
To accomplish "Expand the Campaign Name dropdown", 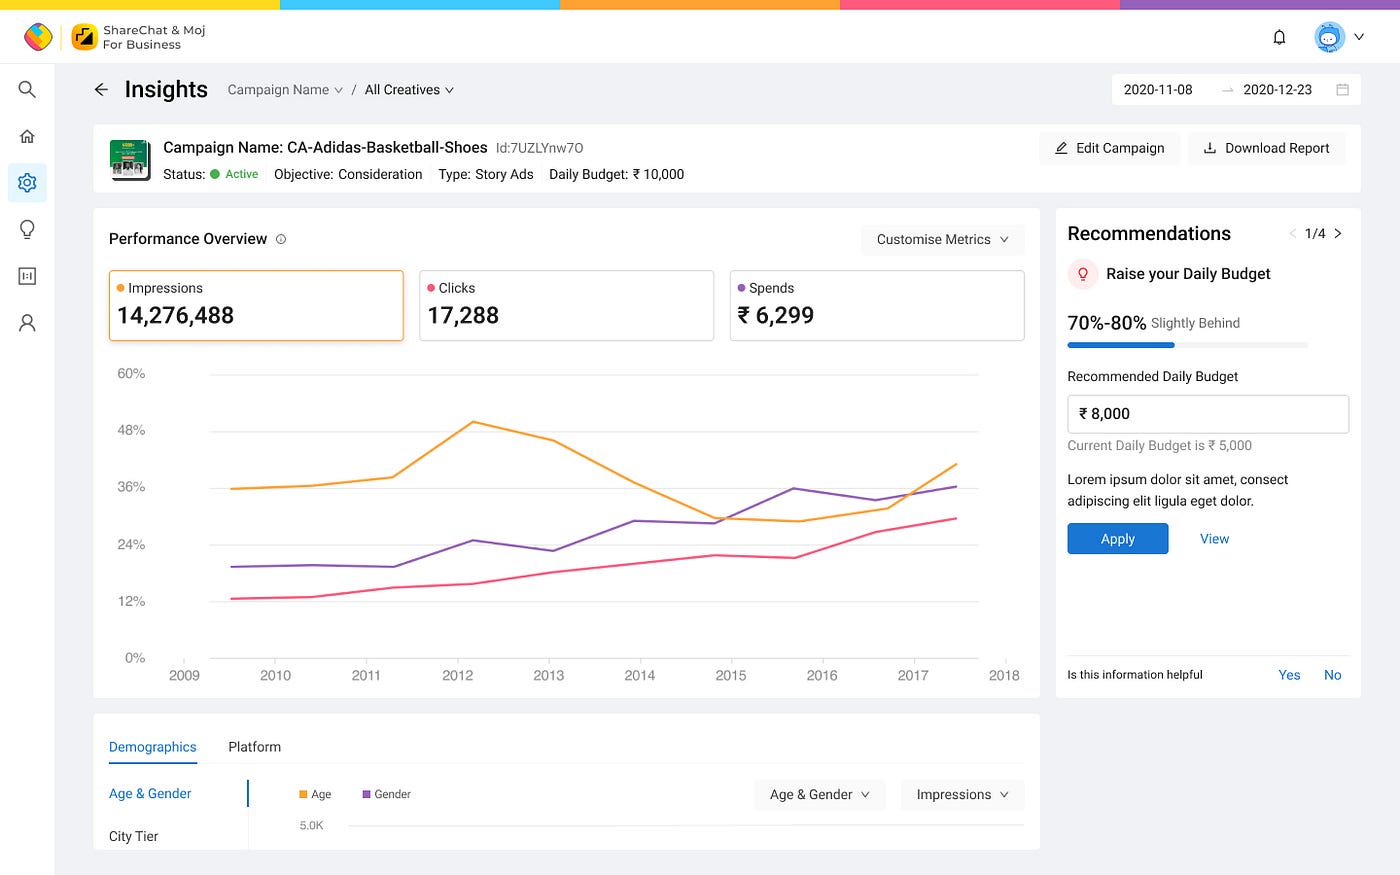I will pos(285,89).
